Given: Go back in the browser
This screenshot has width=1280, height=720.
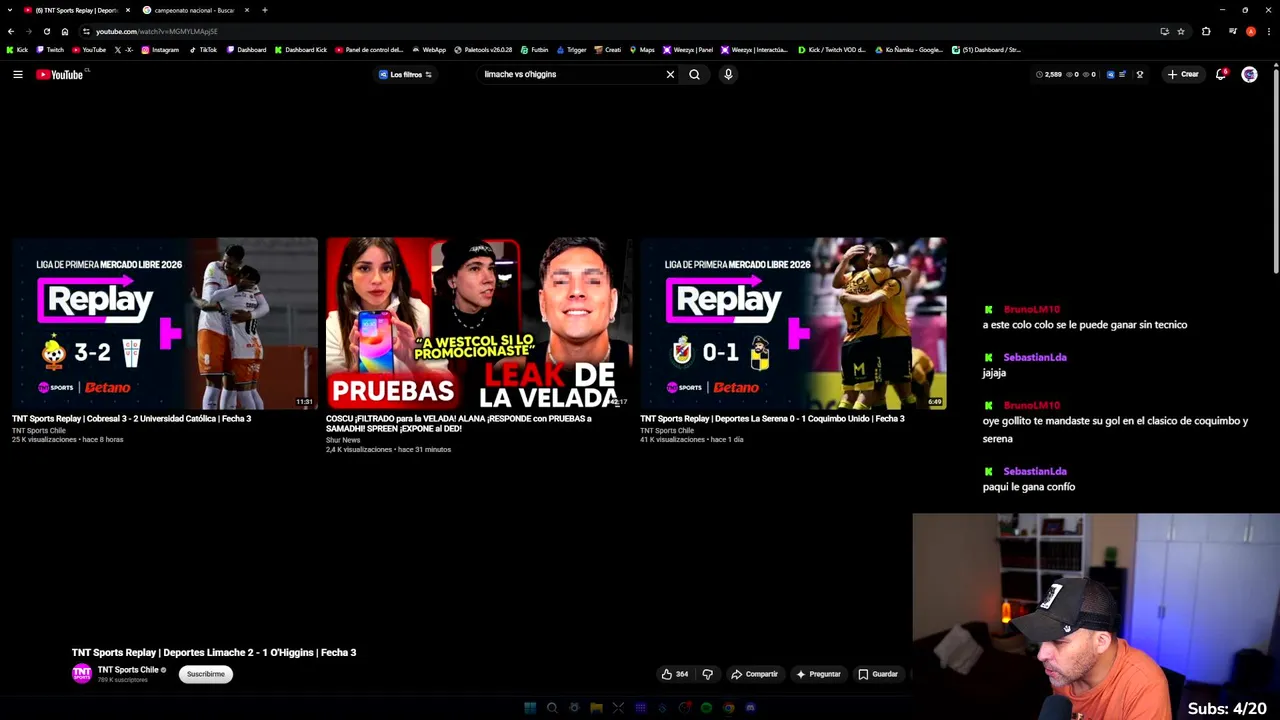Looking at the screenshot, I should (11, 31).
